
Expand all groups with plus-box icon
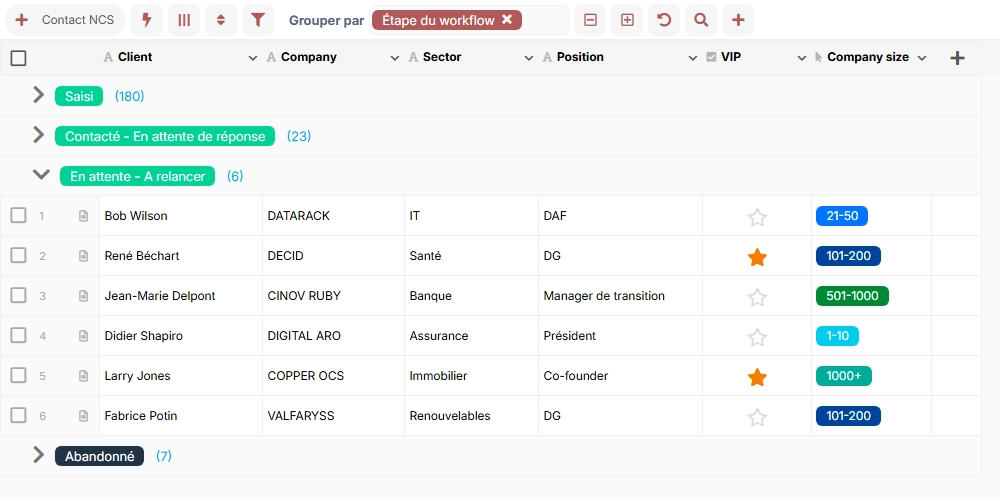pyautogui.click(x=627, y=20)
